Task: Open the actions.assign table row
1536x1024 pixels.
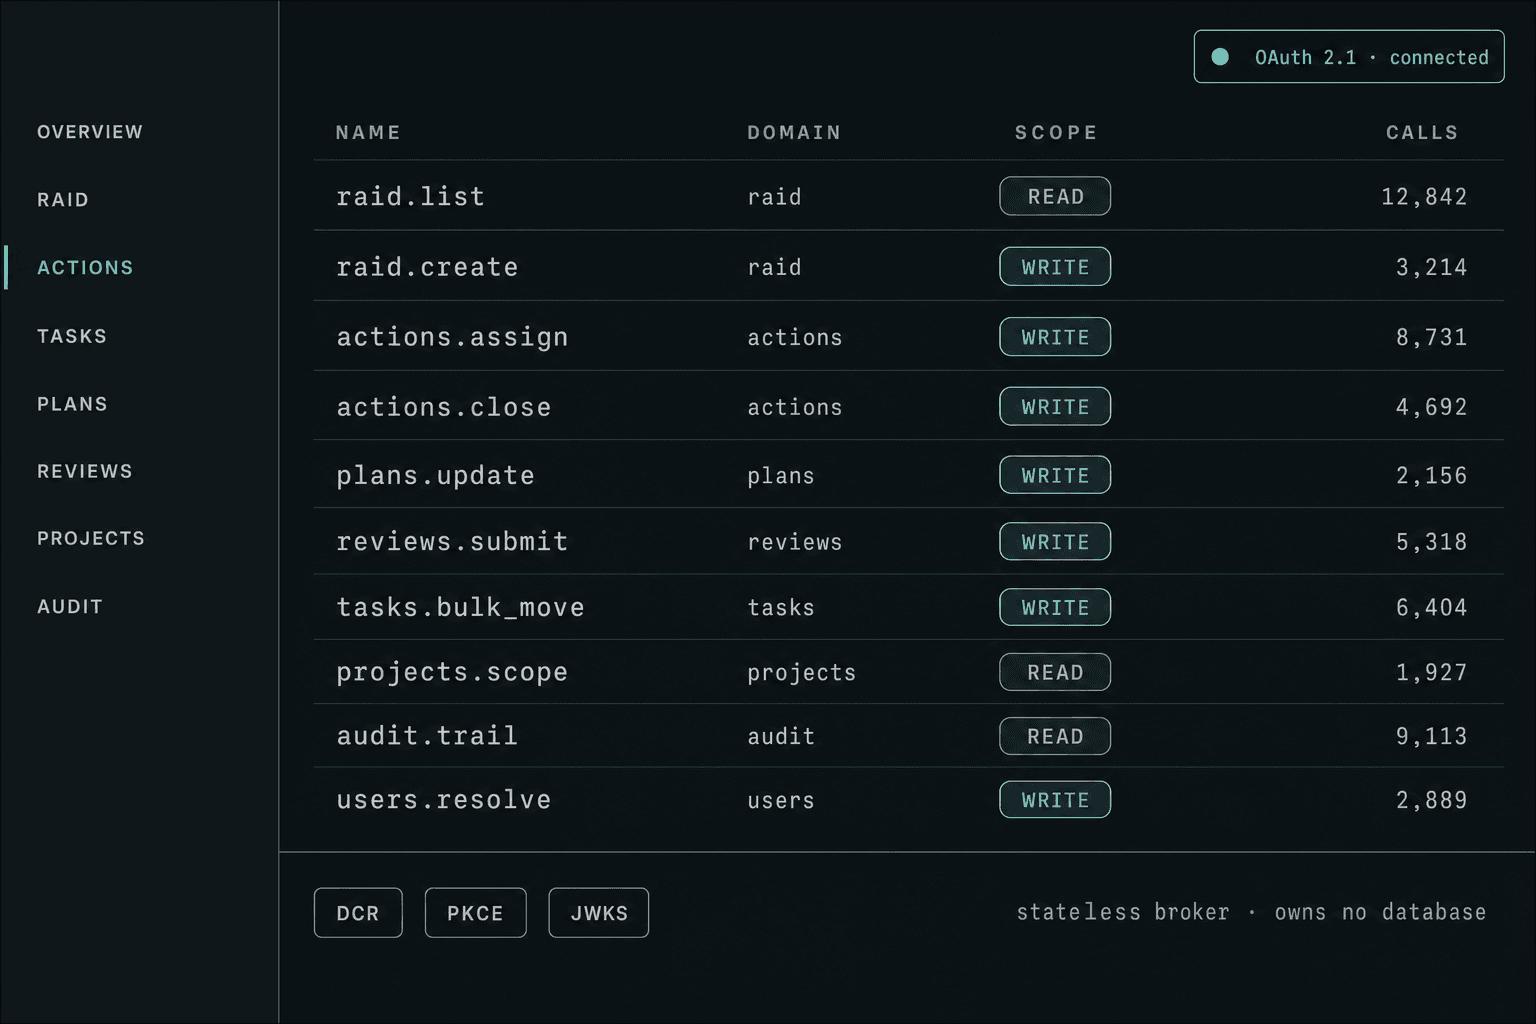Action: point(908,336)
